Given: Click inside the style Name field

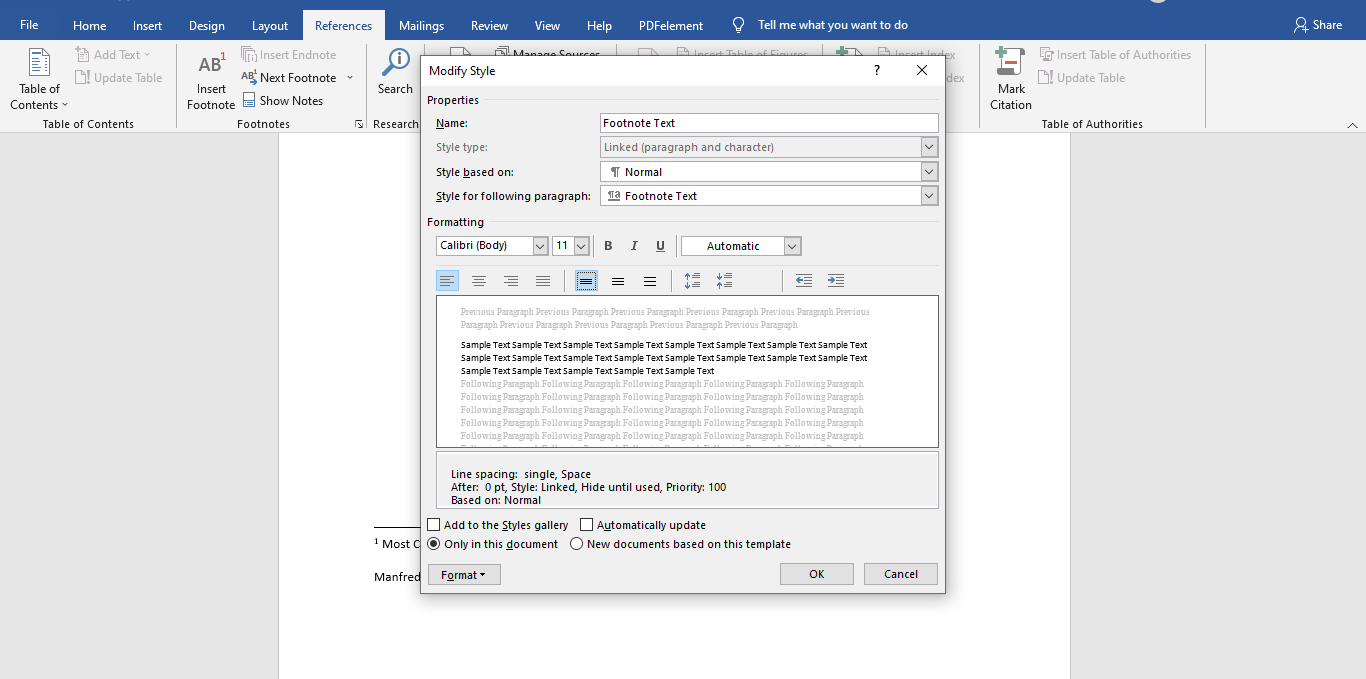Looking at the screenshot, I should click(x=768, y=122).
